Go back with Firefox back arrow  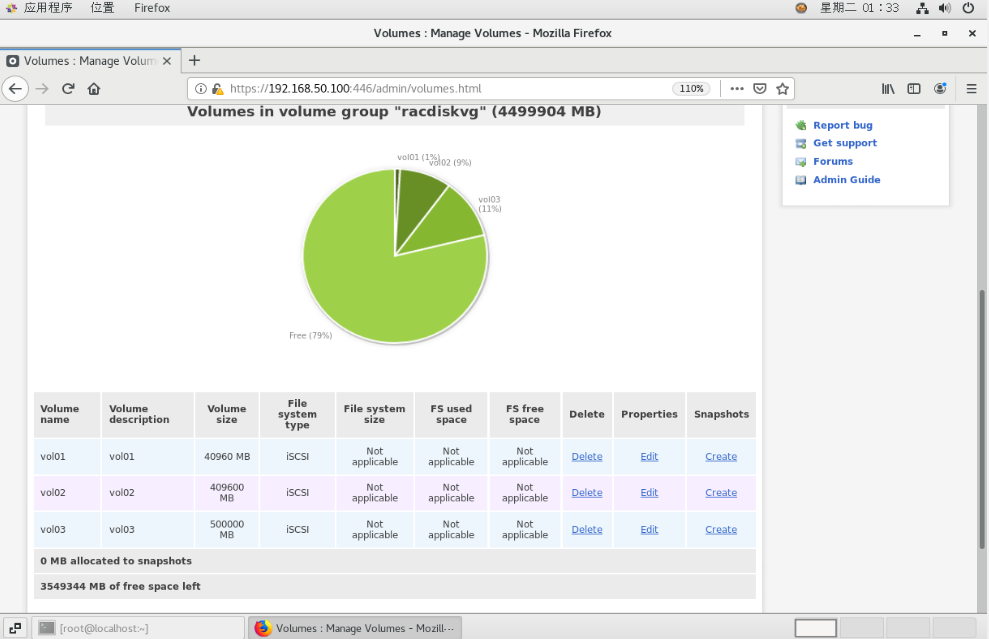coord(15,89)
